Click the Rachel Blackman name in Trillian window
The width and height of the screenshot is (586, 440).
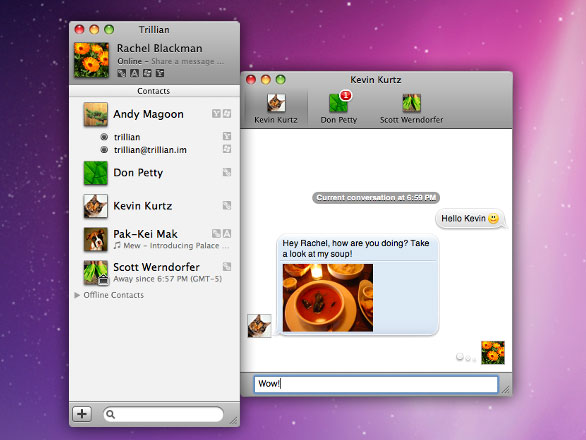point(160,48)
